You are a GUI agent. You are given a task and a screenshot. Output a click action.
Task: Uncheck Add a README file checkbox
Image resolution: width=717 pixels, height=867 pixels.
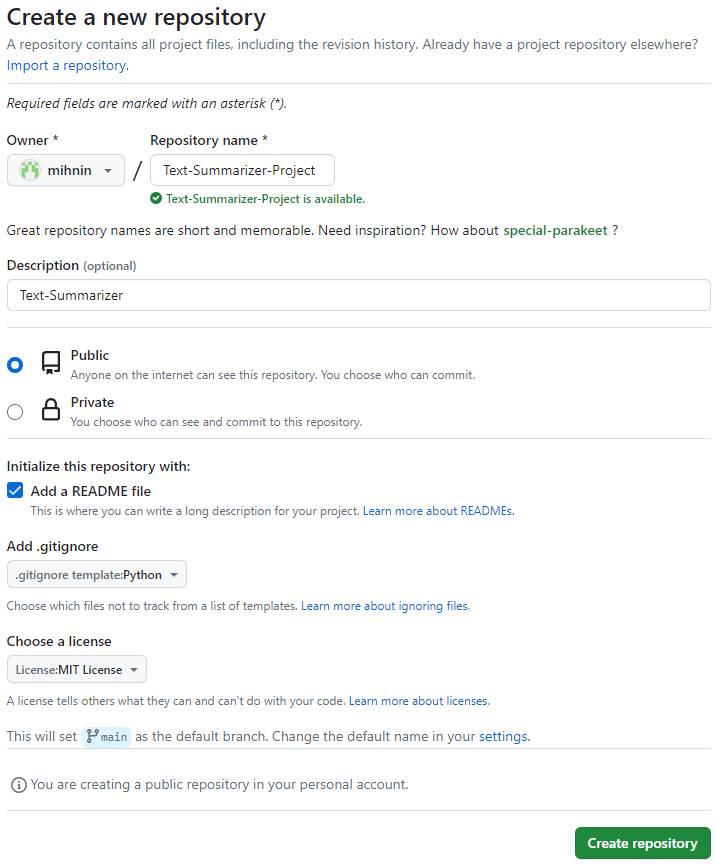coord(15,491)
